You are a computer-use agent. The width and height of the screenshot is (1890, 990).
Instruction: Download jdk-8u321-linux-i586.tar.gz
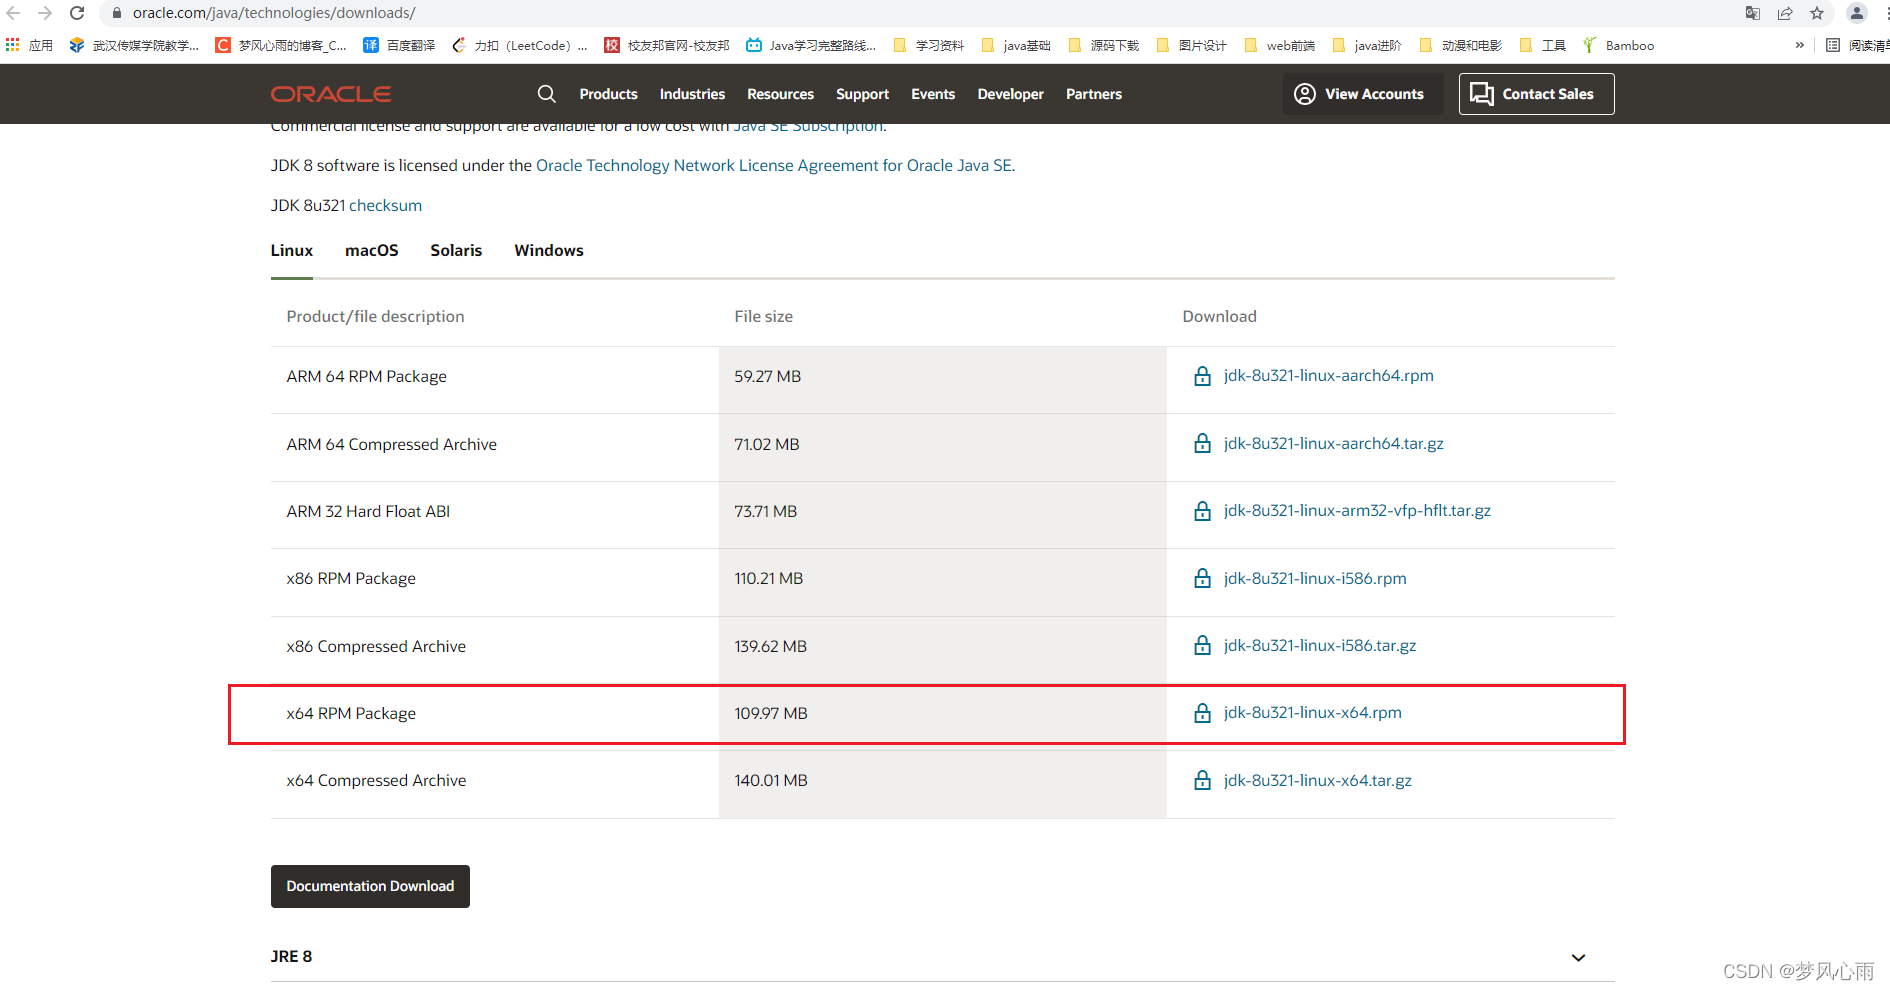pyautogui.click(x=1319, y=646)
